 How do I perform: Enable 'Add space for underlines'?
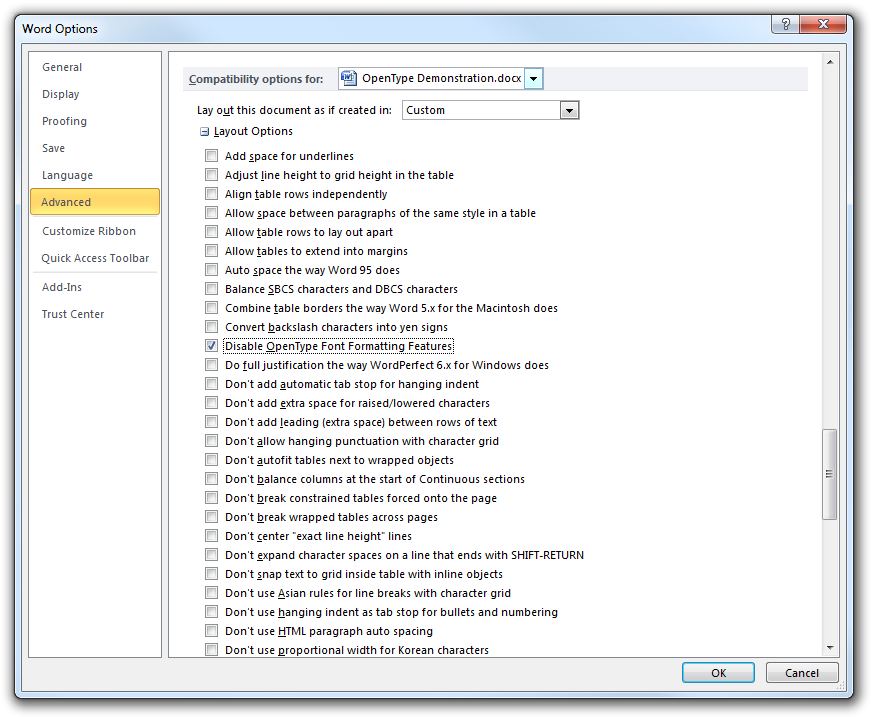211,156
